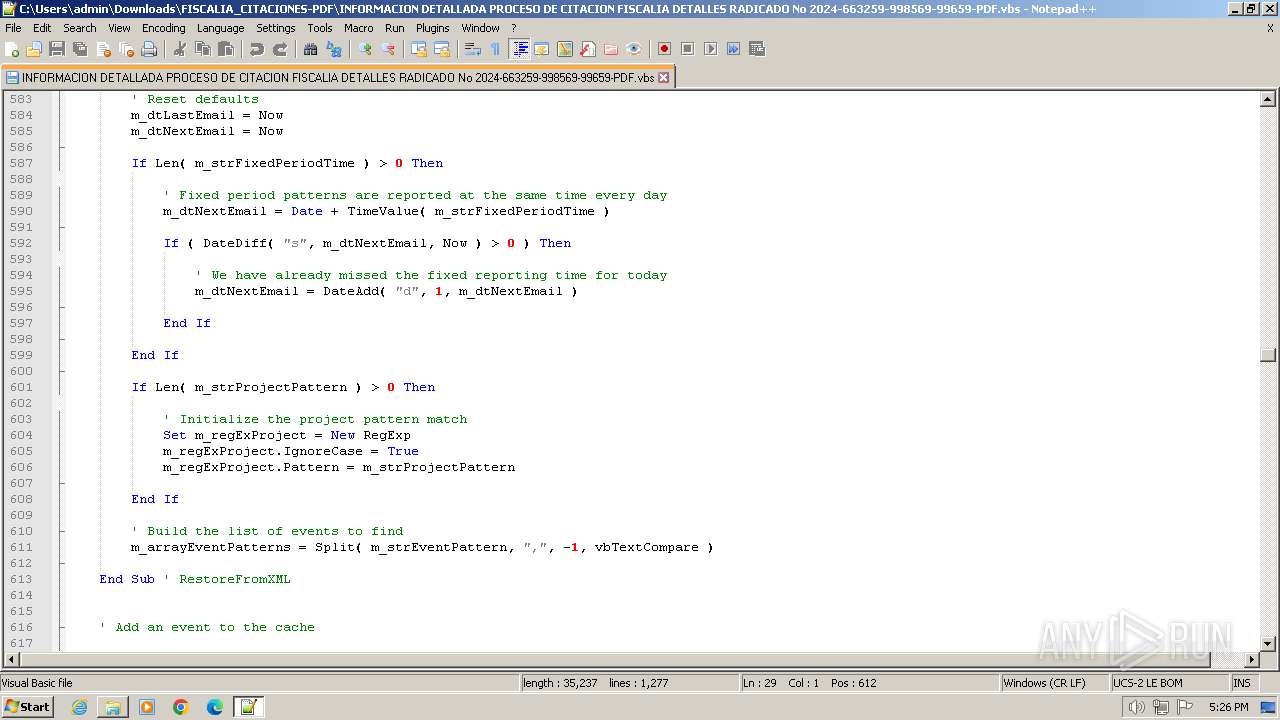
Task: Click the Save All toolbar icon
Action: 80,49
